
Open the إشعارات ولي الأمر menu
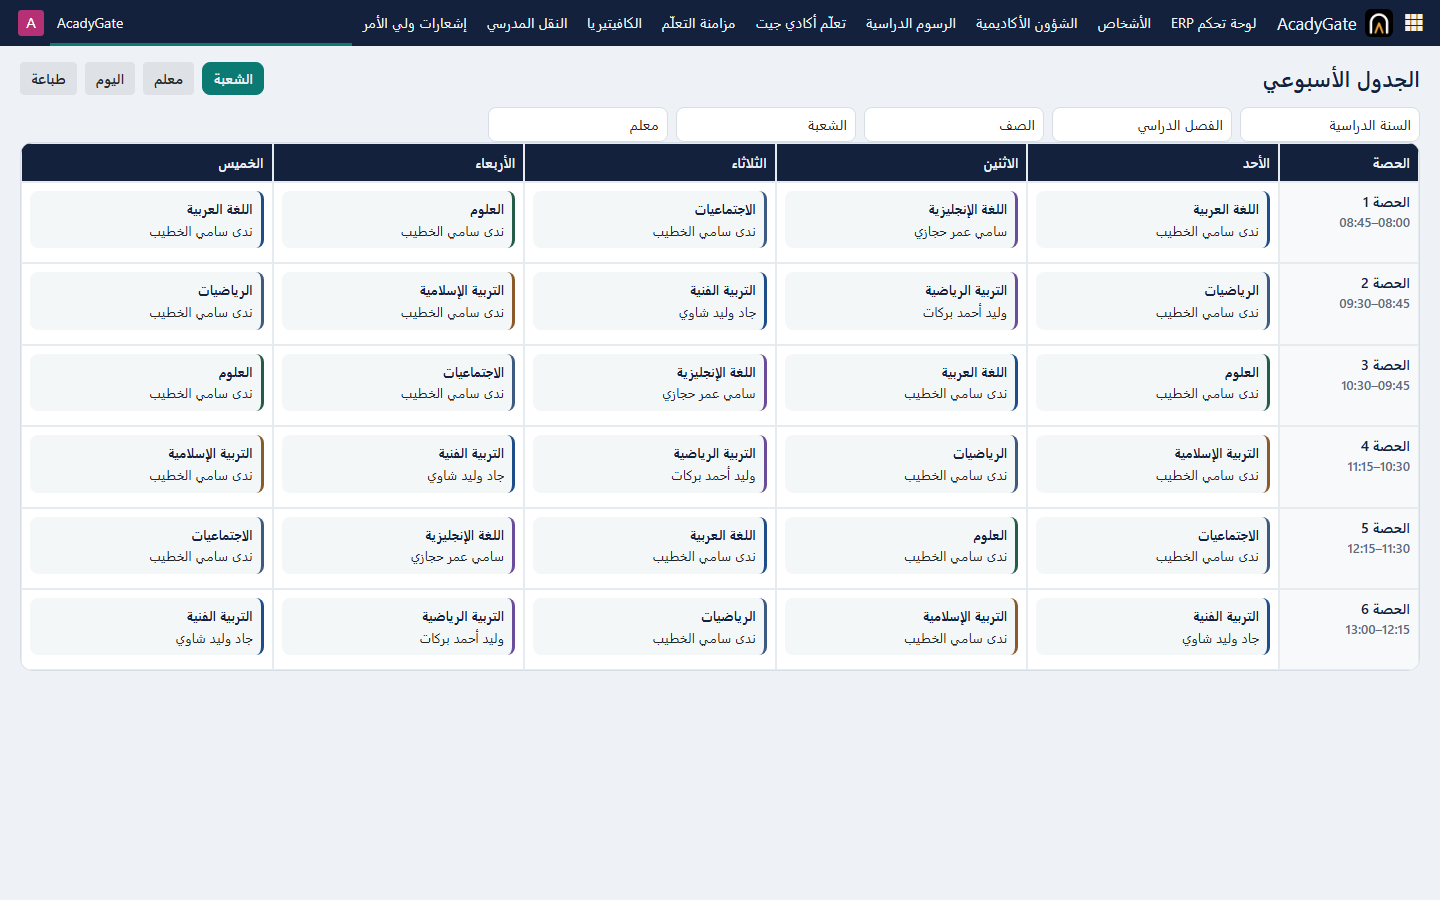[414, 23]
